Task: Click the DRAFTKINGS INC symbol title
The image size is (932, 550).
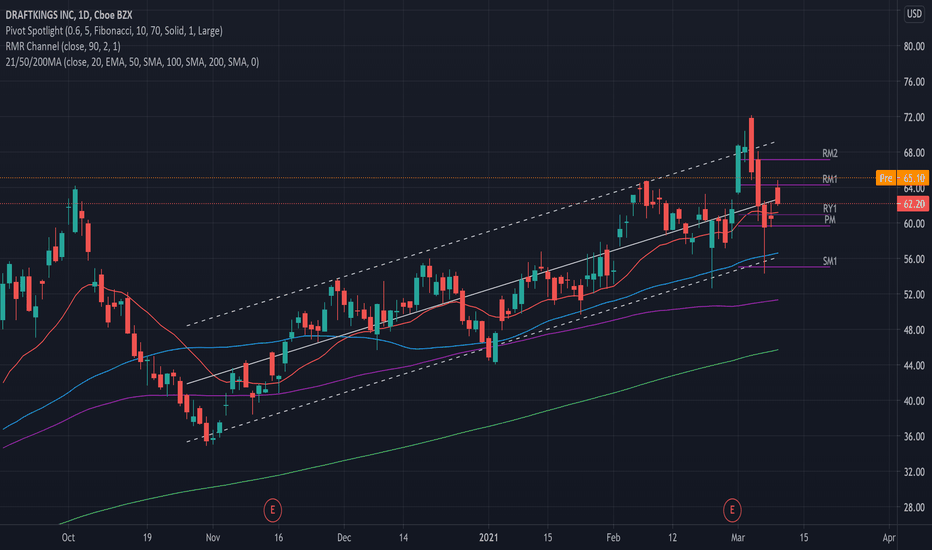Action: (x=69, y=15)
